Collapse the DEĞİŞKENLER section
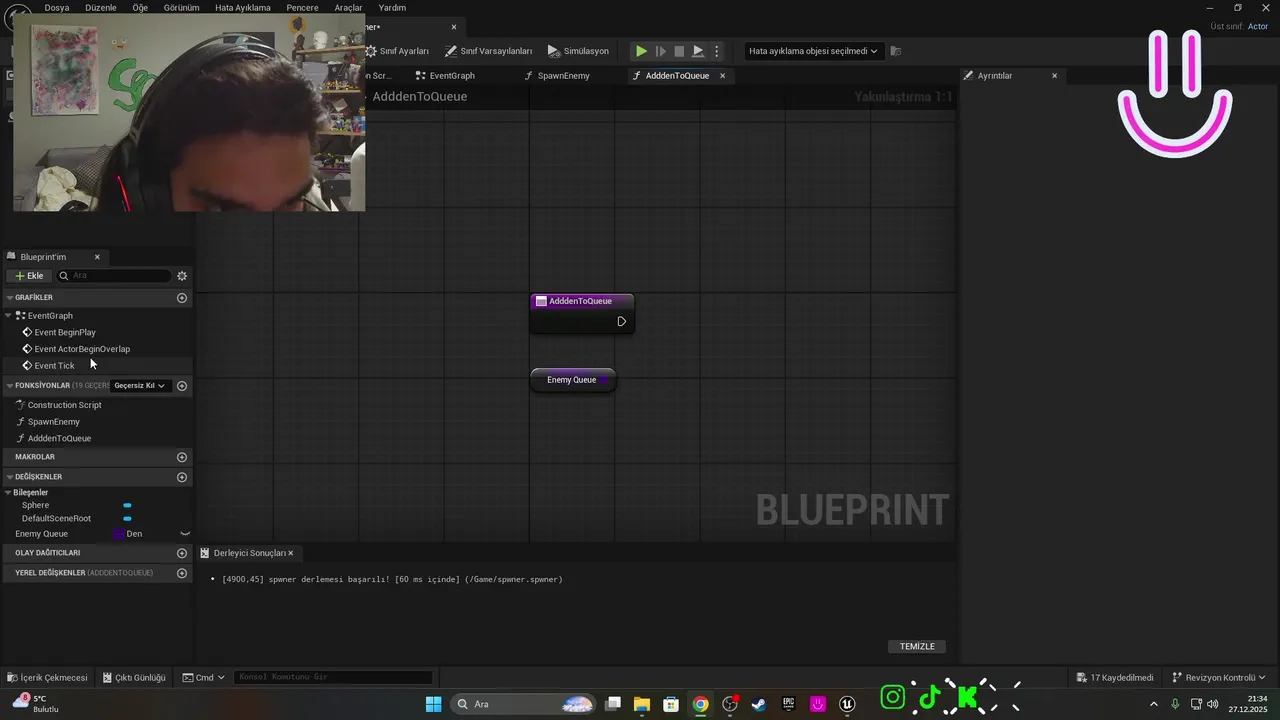 coord(9,477)
